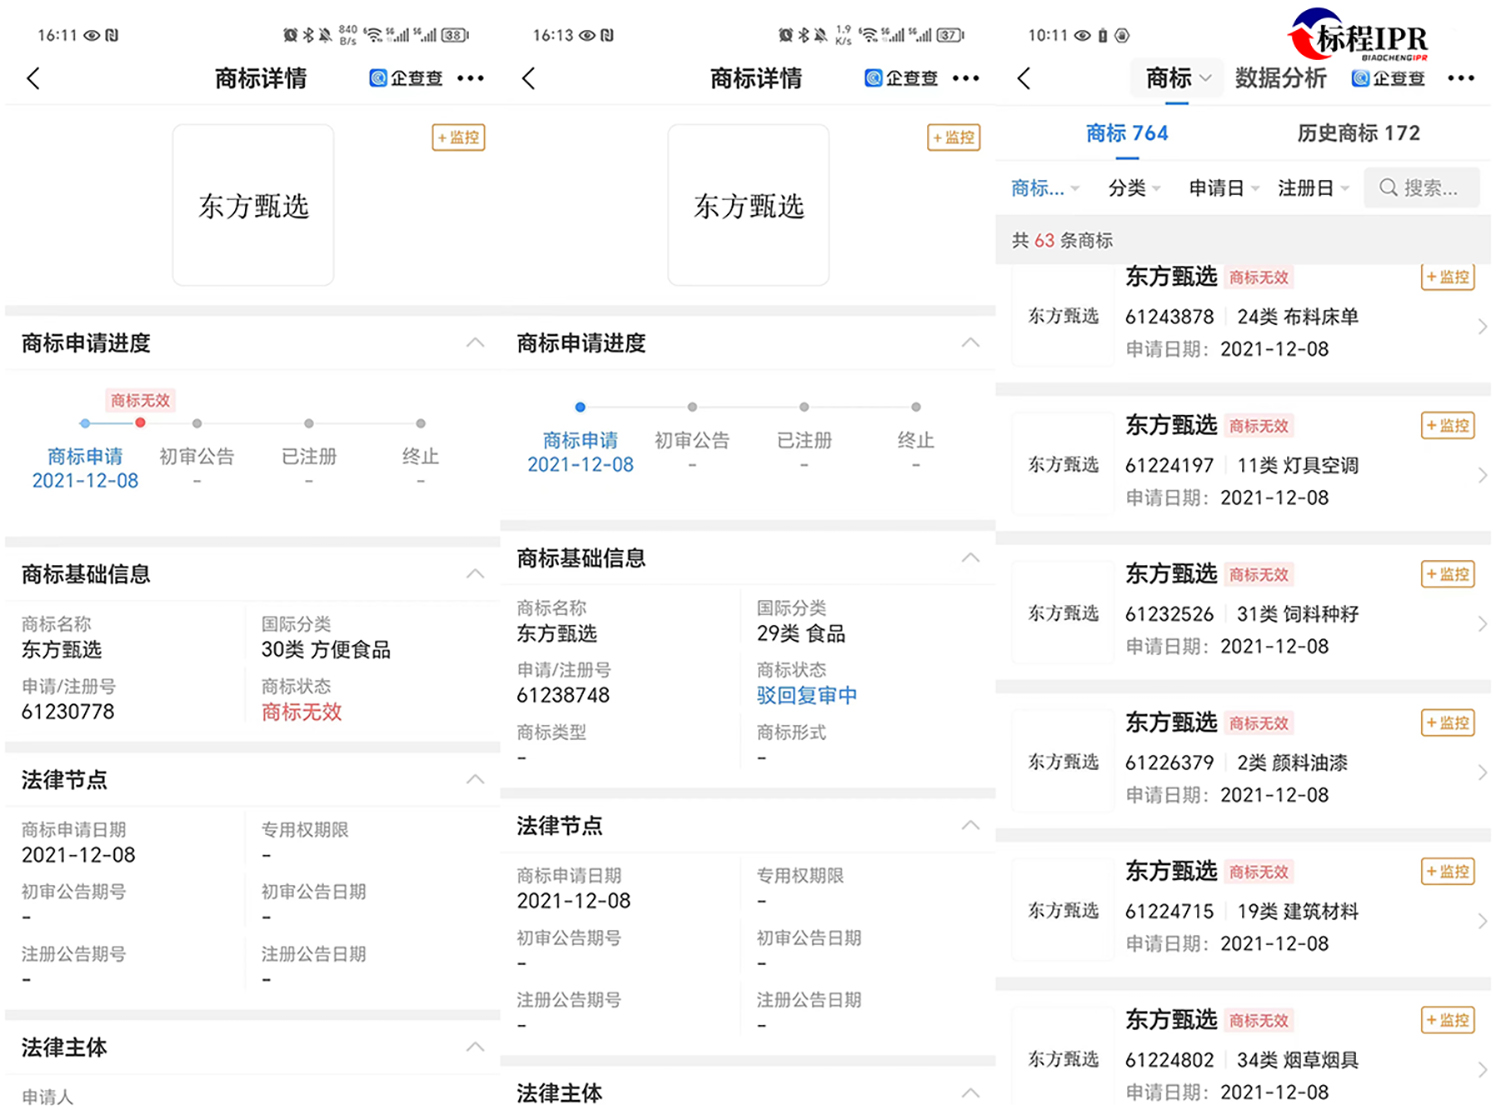Enable monitoring for trademark 61243878
Screen dimensions: 1496x1110
tap(1448, 277)
